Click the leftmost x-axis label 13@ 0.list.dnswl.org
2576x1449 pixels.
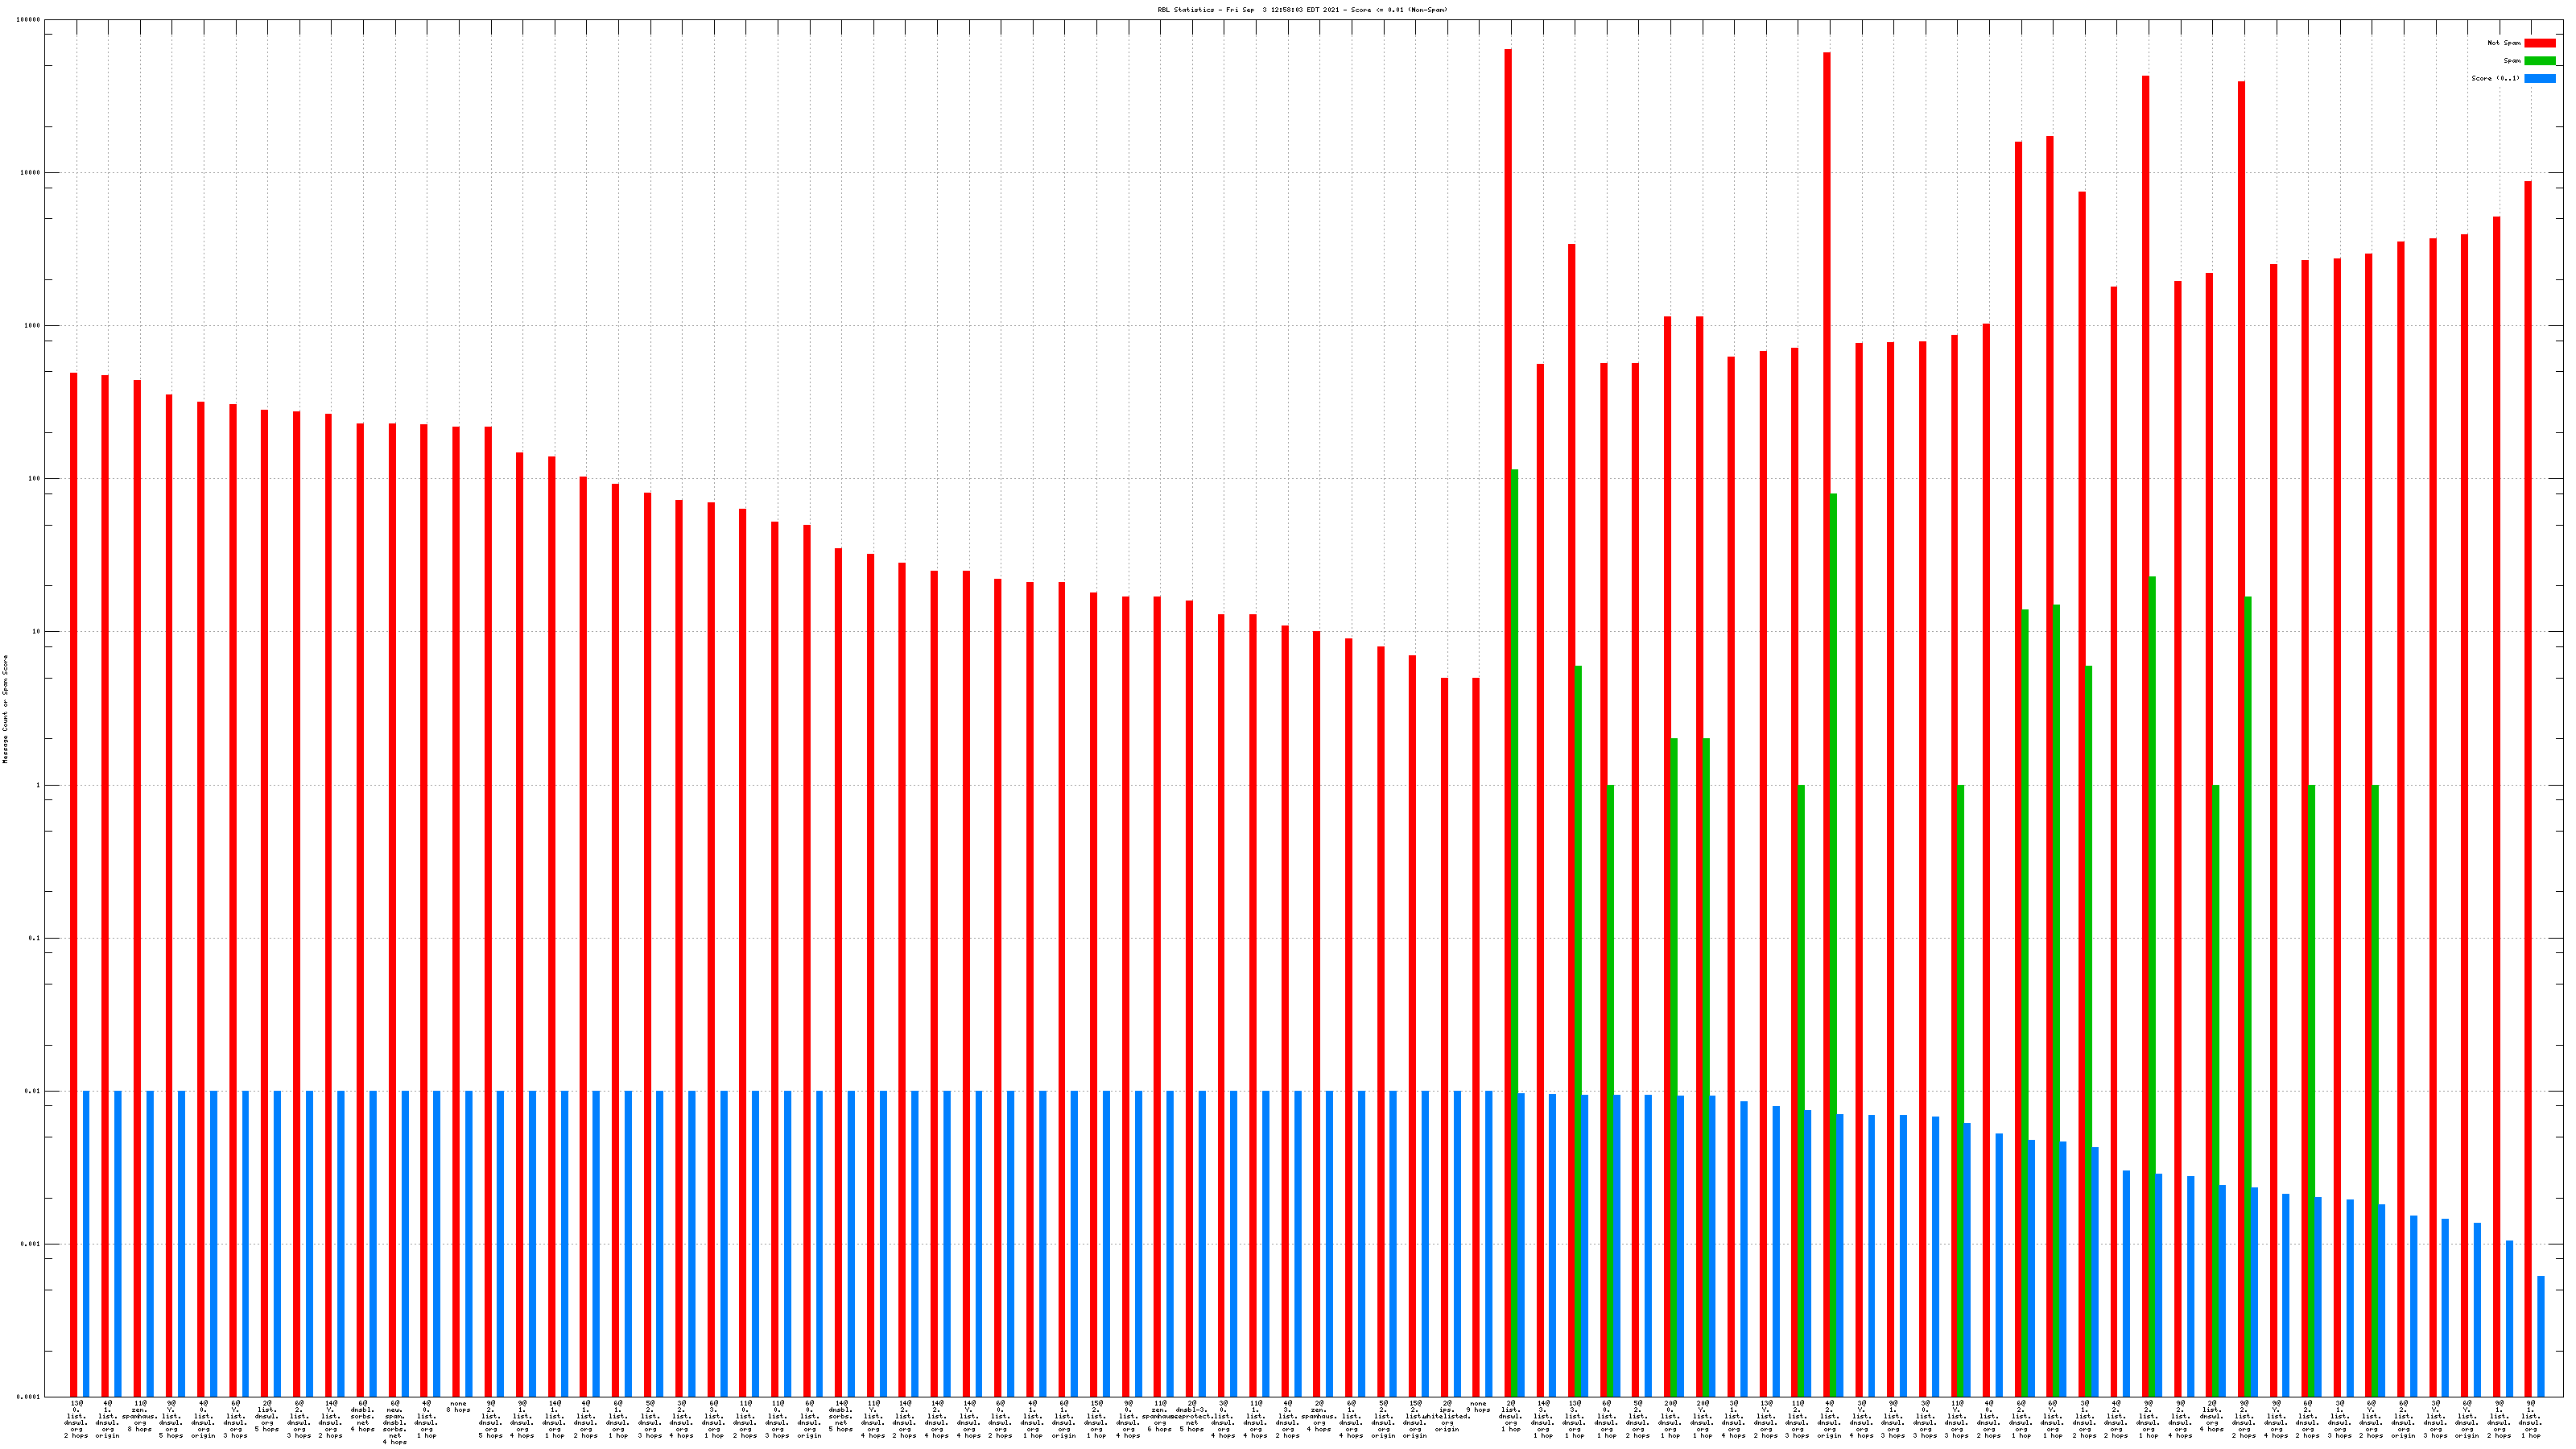click(76, 1419)
